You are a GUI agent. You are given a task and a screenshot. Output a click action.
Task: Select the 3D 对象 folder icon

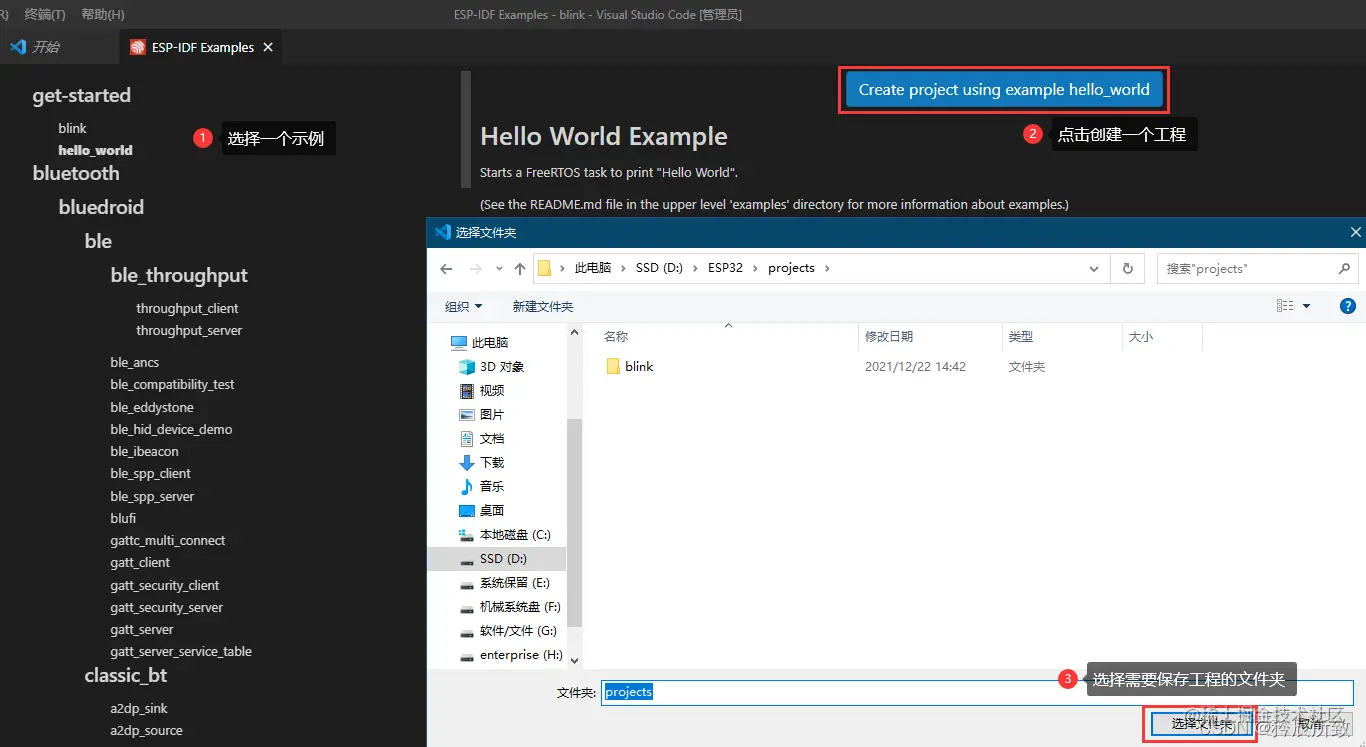(467, 367)
